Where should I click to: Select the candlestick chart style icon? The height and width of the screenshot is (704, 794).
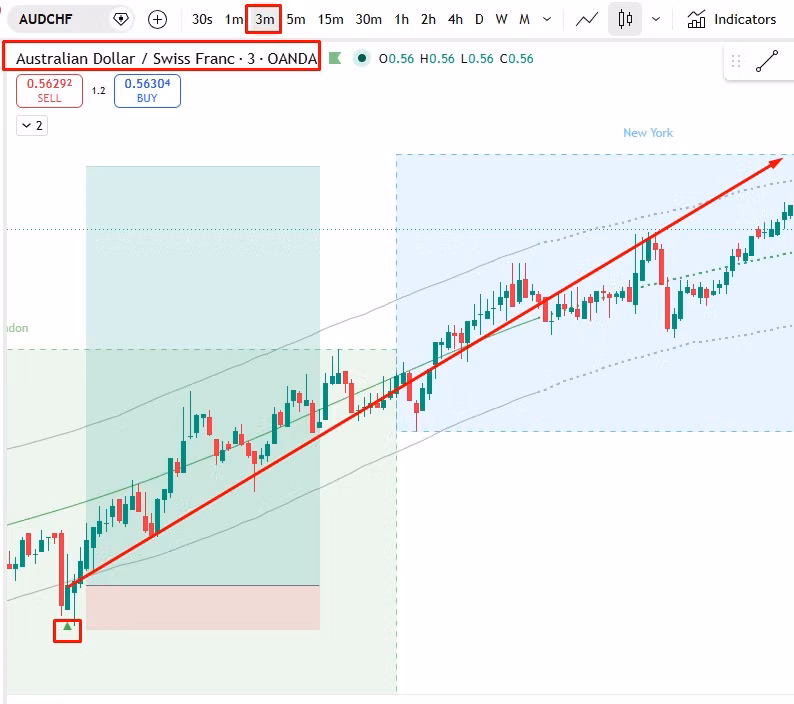pos(625,19)
